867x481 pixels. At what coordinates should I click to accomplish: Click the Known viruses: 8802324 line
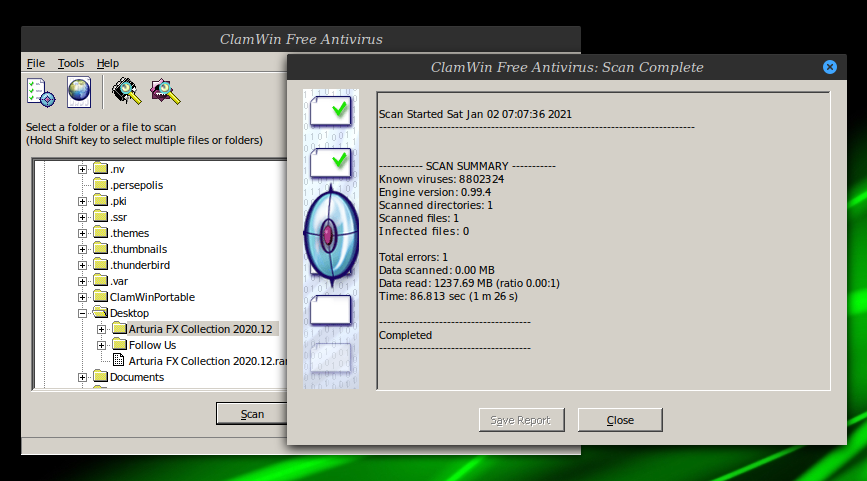click(x=441, y=179)
